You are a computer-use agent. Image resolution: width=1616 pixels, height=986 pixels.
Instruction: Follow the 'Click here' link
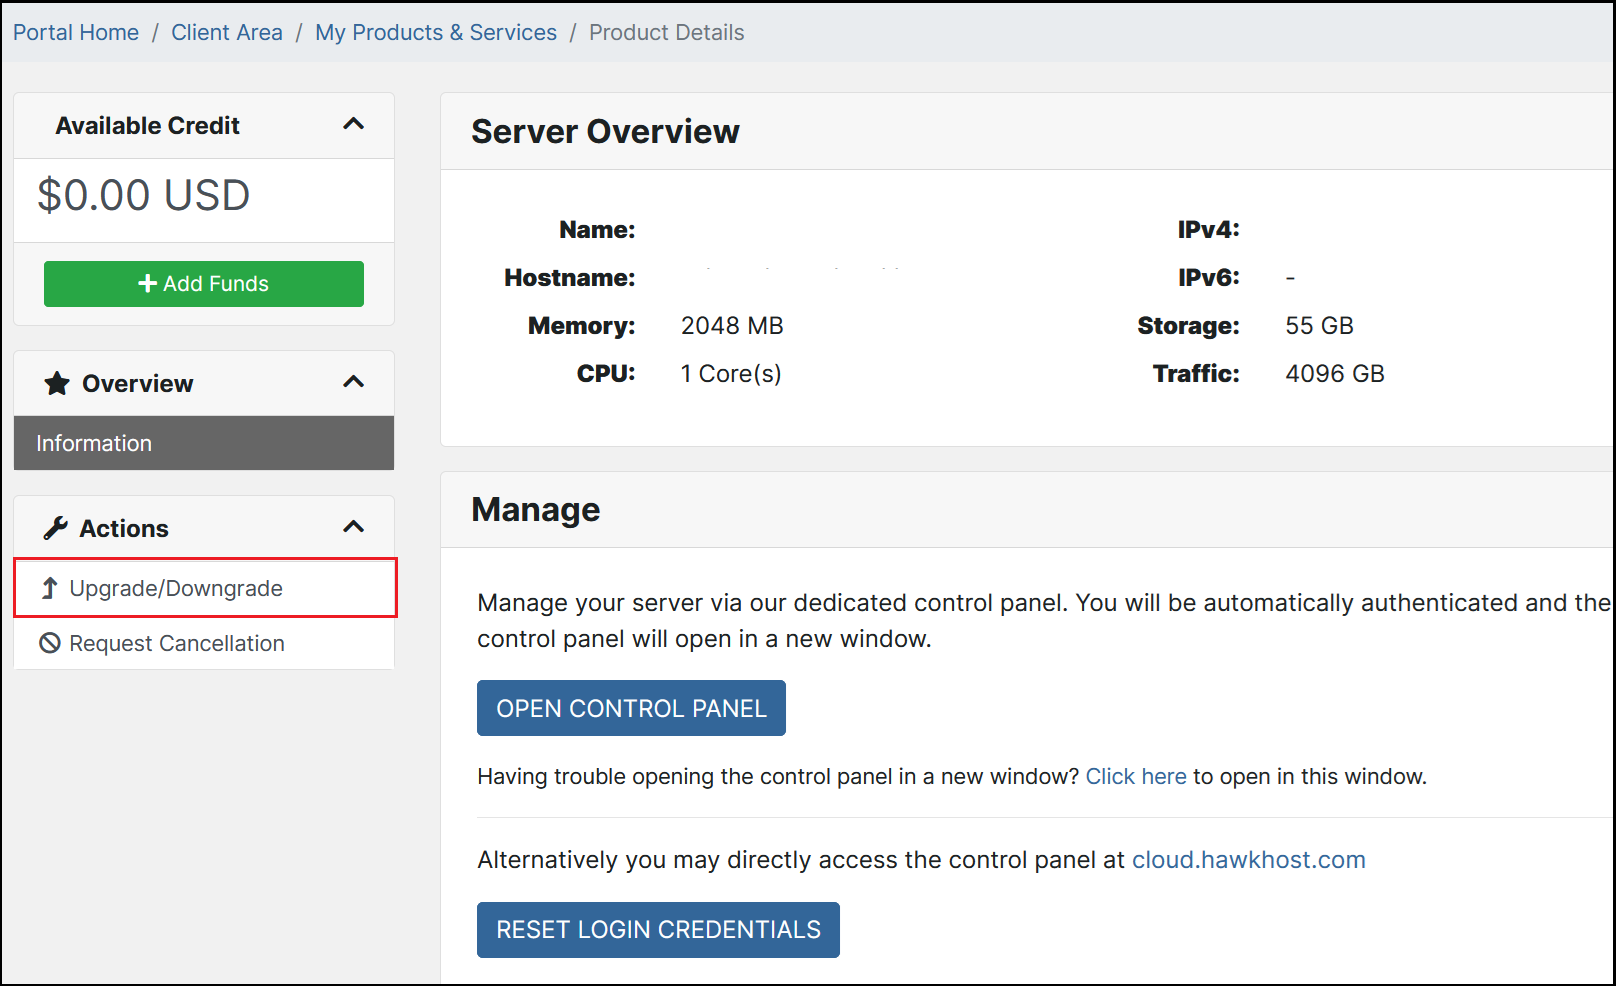1136,776
